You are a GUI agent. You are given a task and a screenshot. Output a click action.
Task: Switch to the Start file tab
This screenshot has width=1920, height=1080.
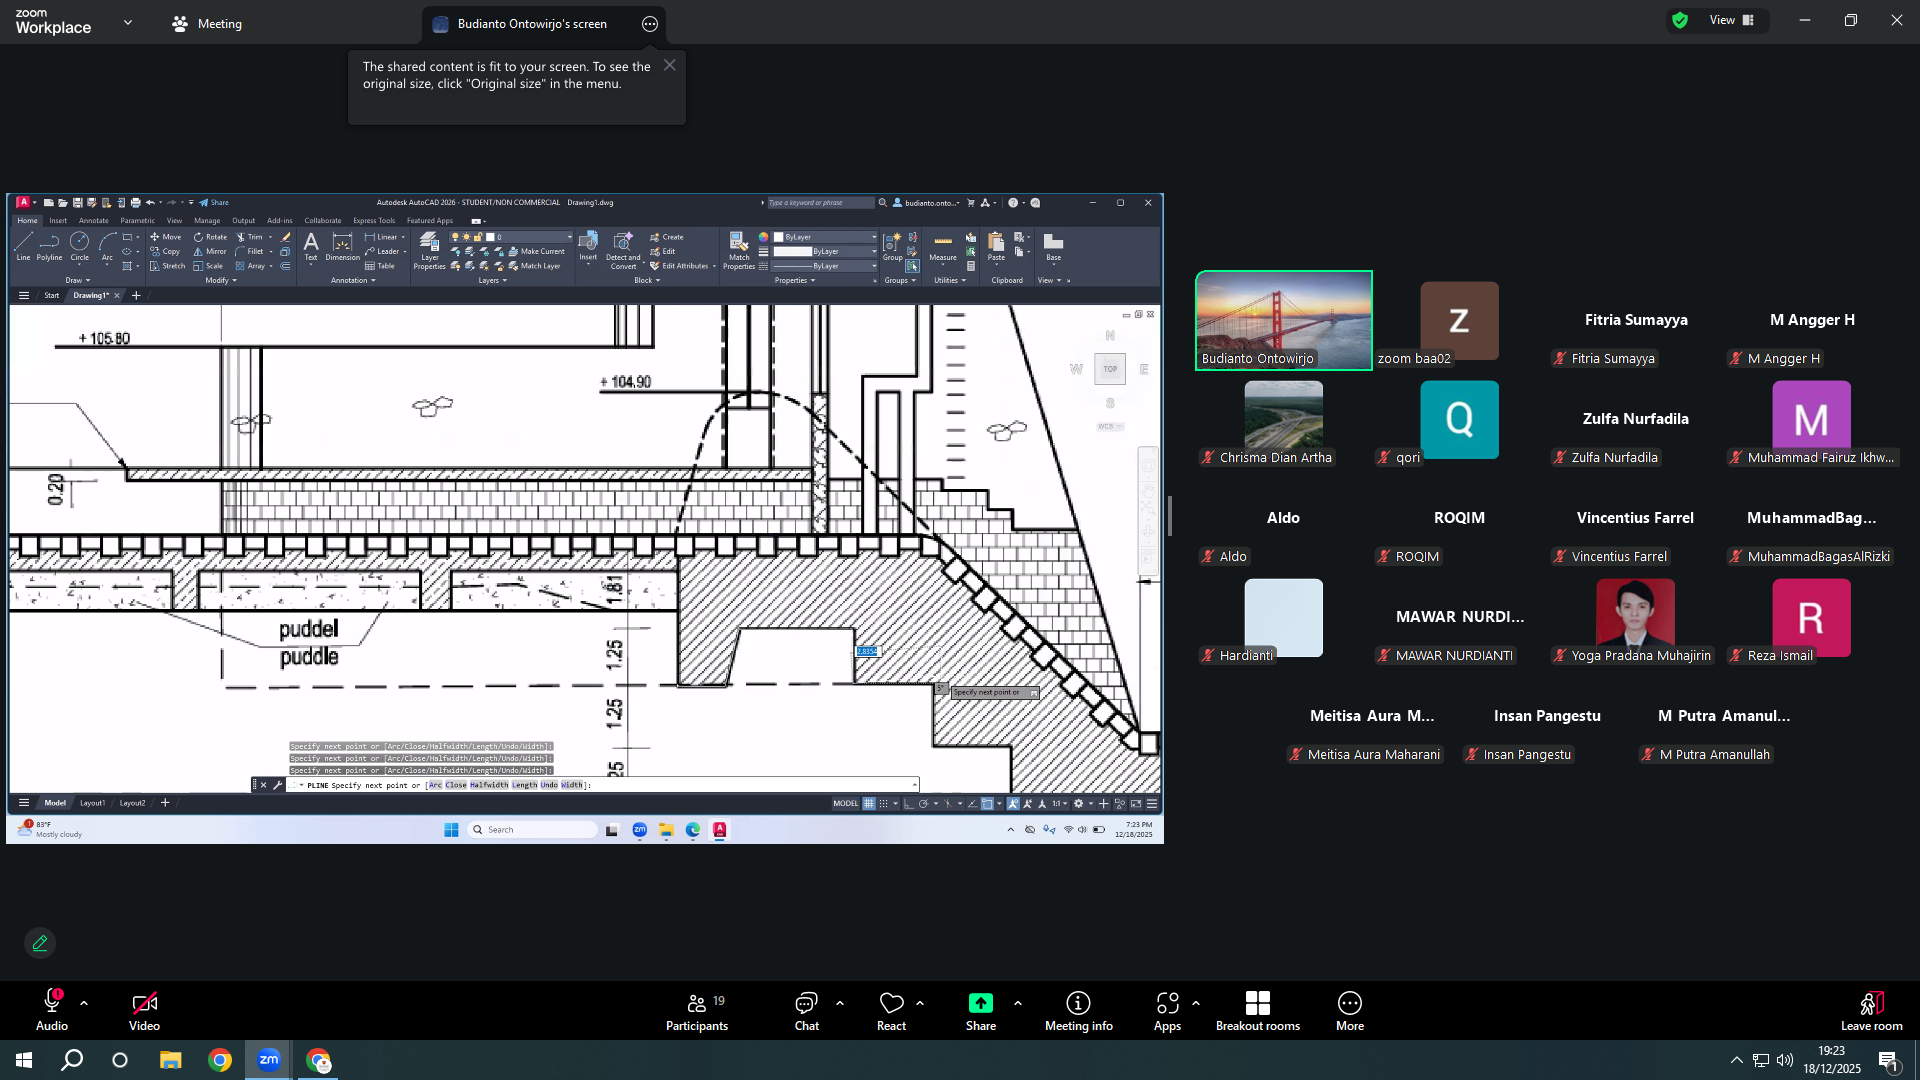click(x=52, y=296)
